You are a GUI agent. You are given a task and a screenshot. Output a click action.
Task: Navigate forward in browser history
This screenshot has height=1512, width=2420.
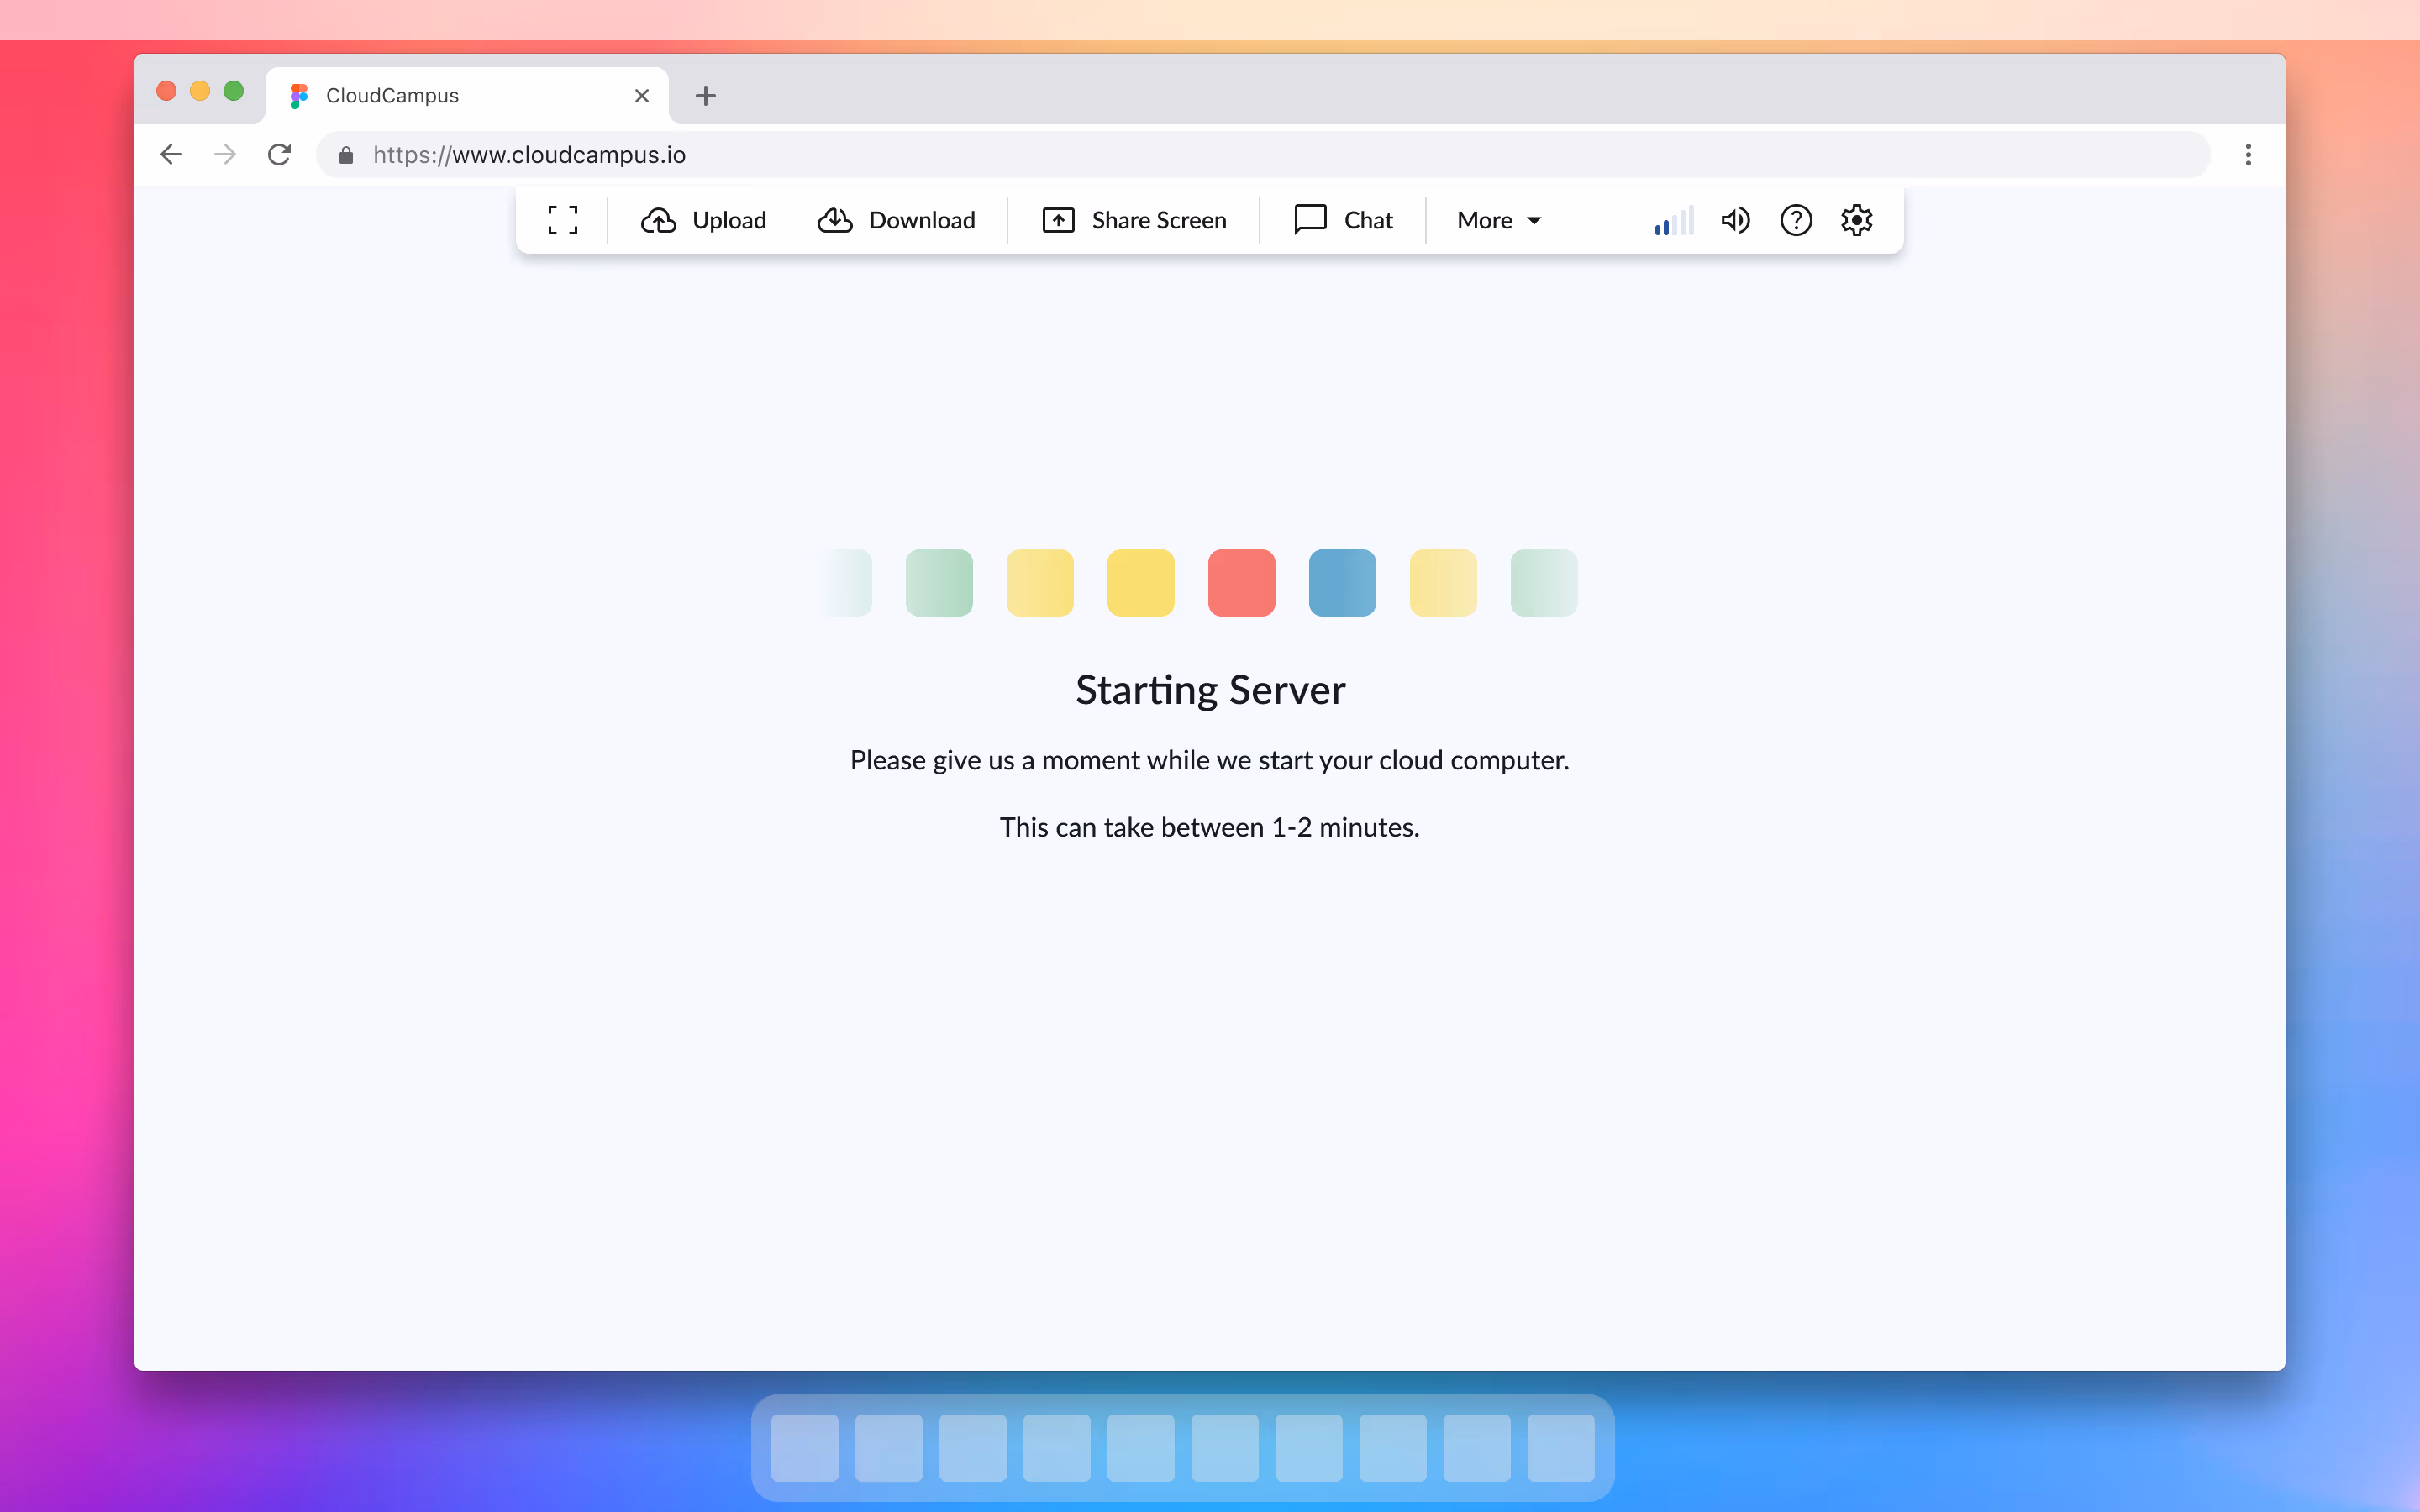click(x=224, y=154)
